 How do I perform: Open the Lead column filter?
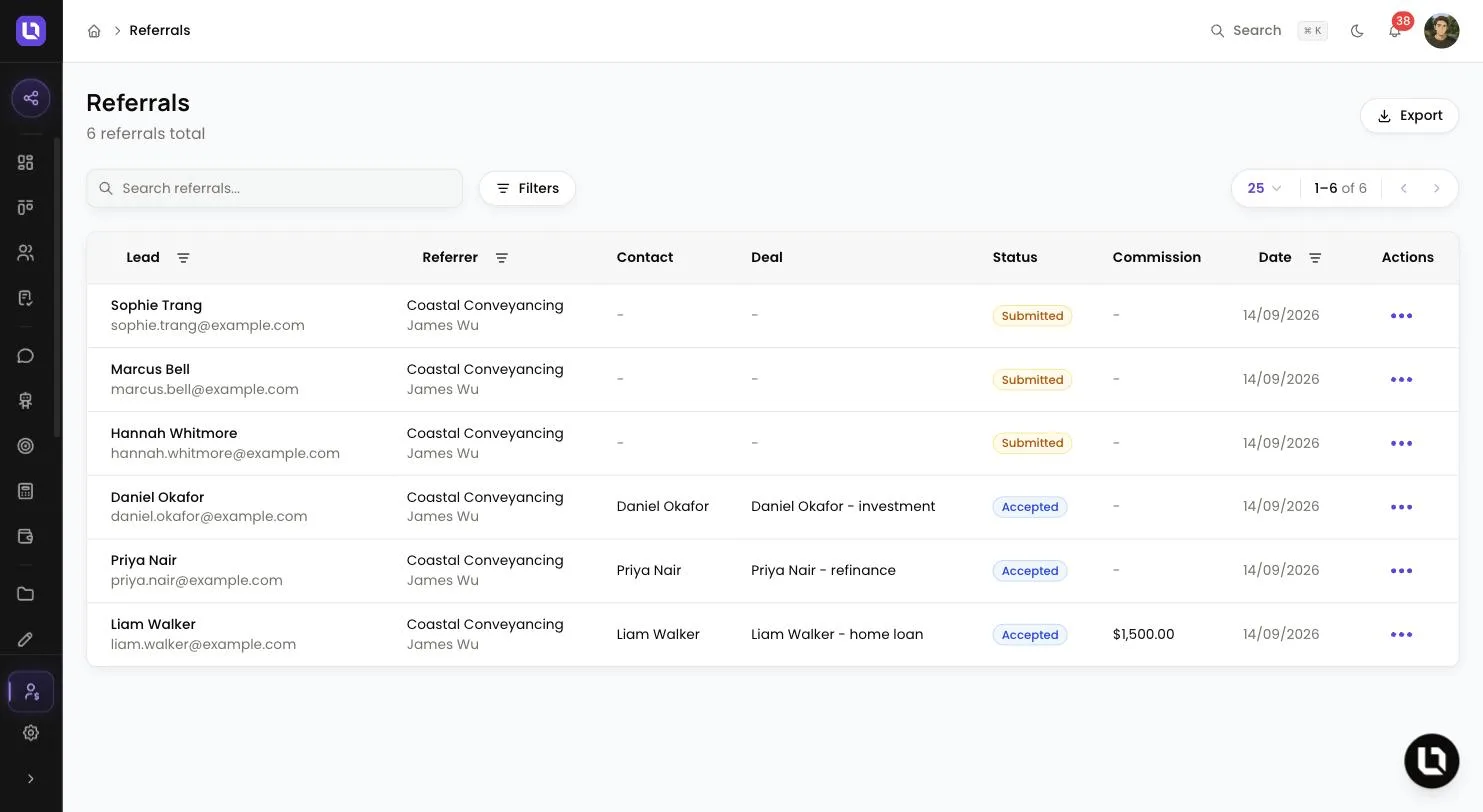coord(183,258)
